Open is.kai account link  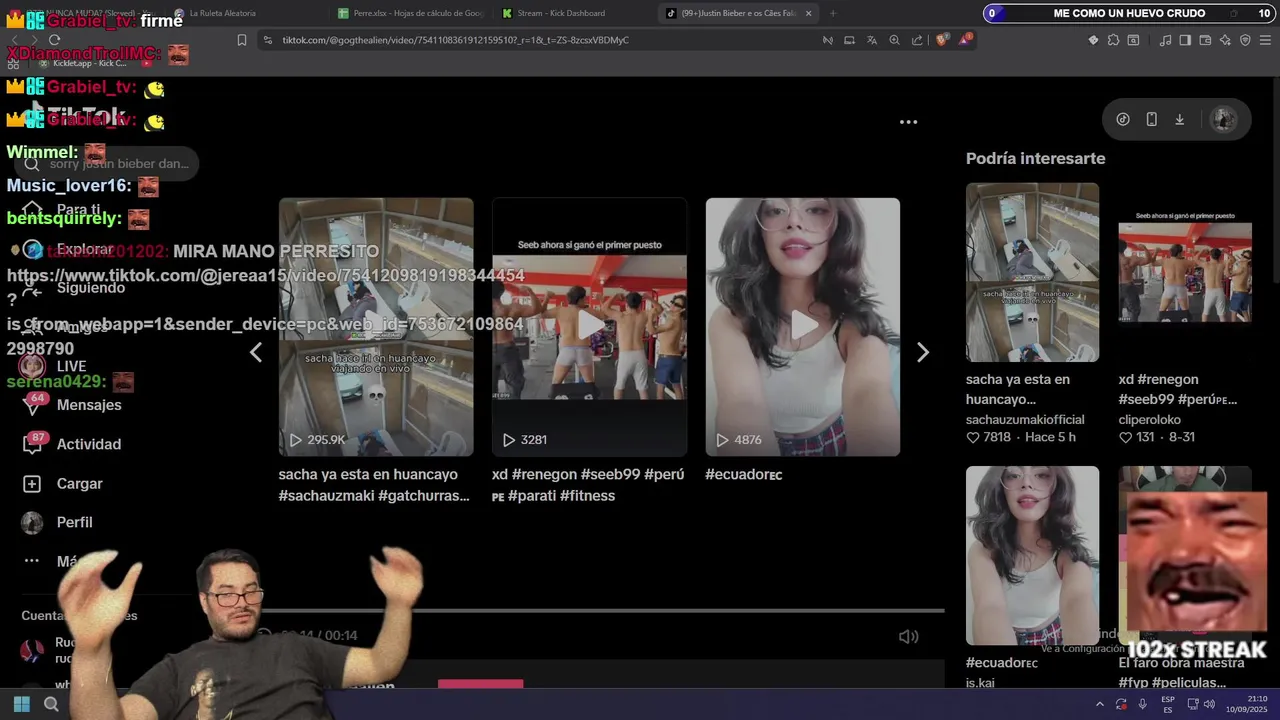point(980,683)
